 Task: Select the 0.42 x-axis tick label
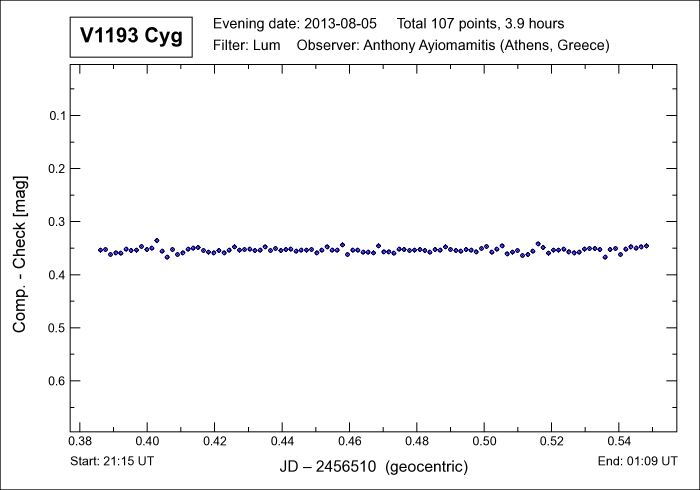tap(215, 440)
